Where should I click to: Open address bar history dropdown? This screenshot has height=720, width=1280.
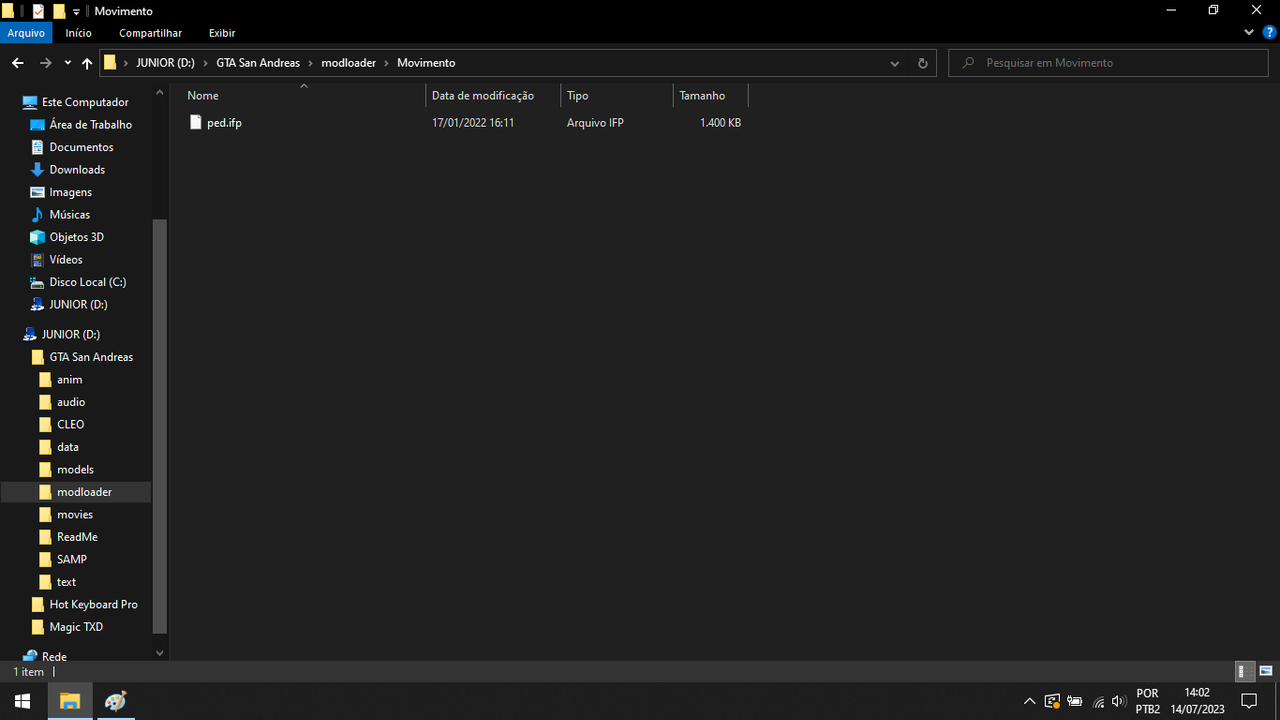[x=894, y=63]
